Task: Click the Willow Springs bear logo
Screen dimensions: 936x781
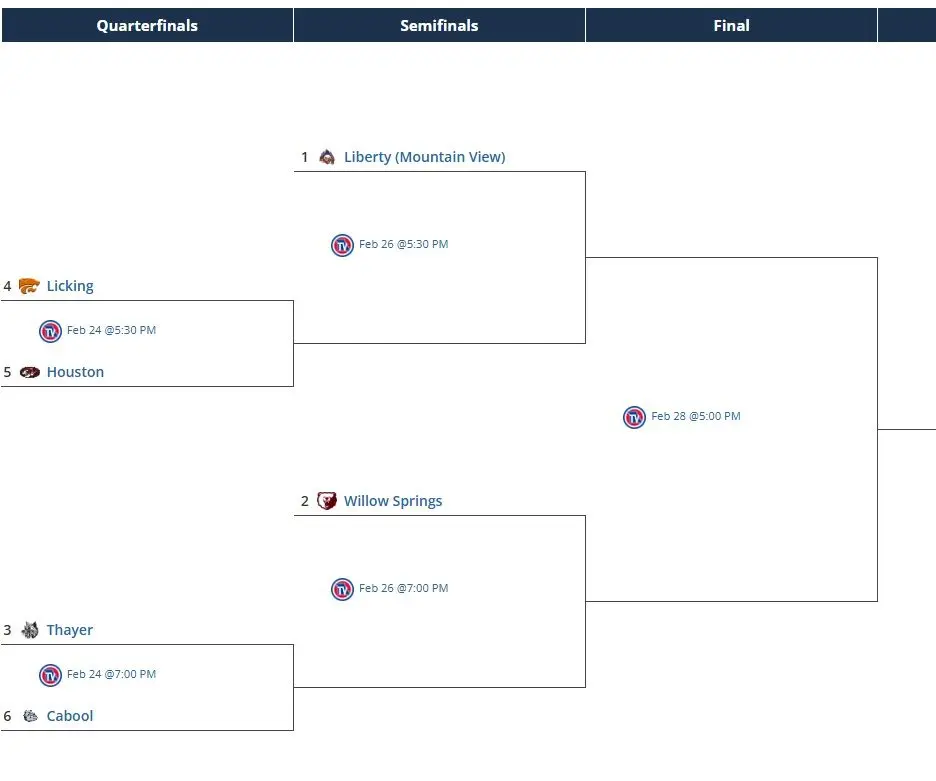Action: click(327, 500)
